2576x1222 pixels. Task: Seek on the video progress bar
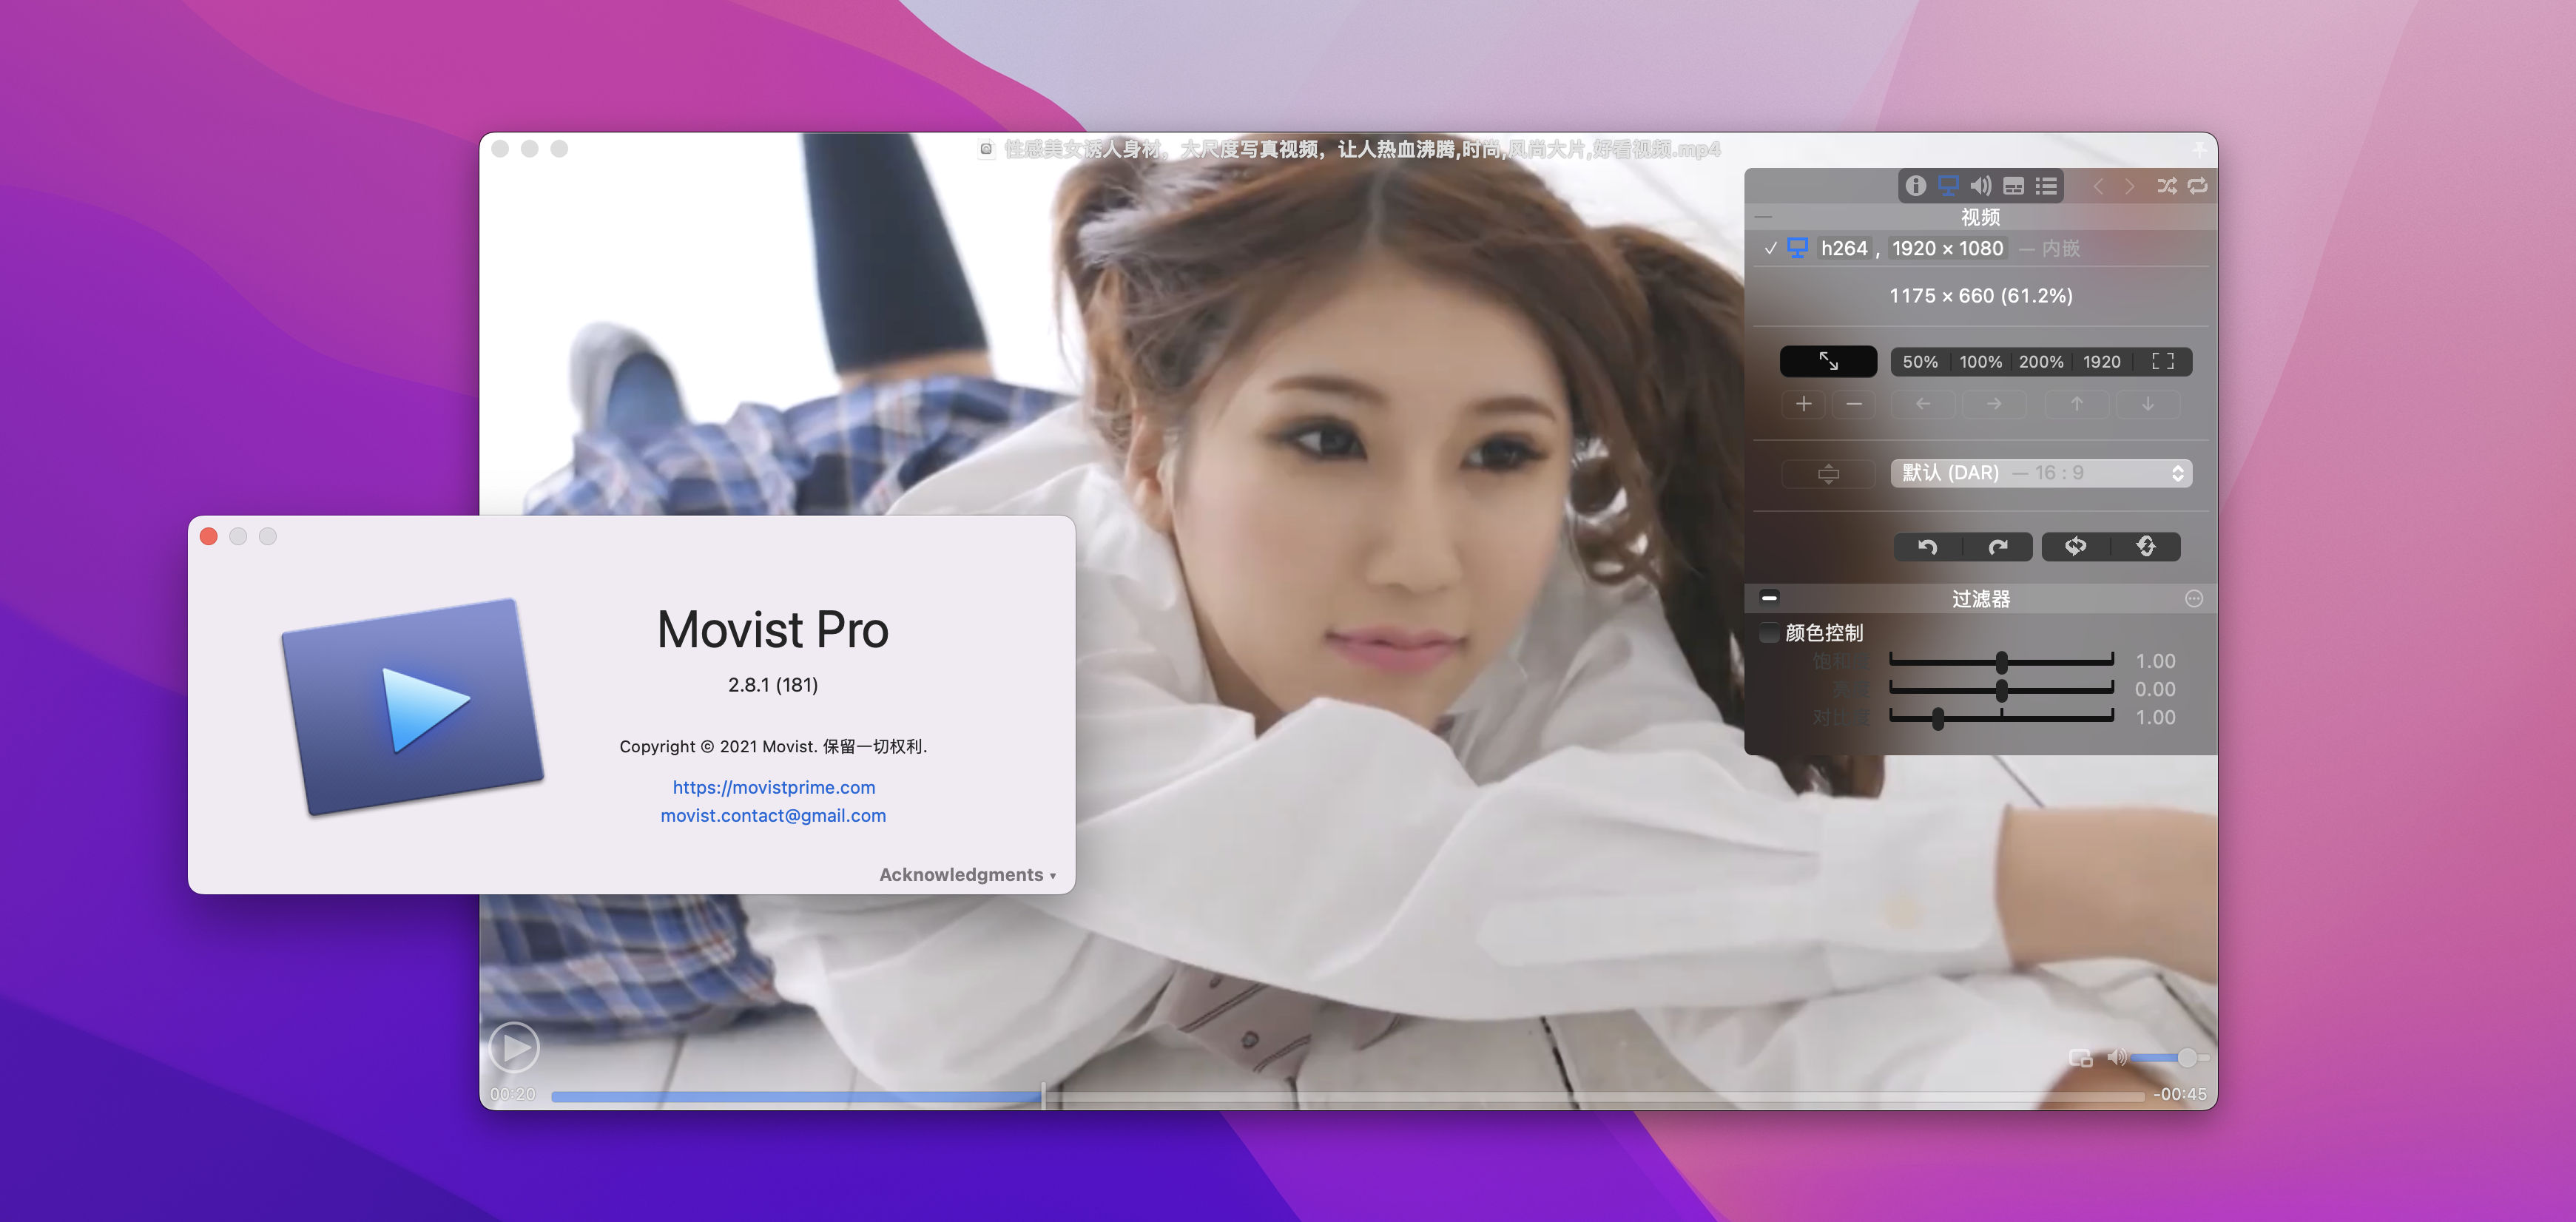pos(1347,1096)
